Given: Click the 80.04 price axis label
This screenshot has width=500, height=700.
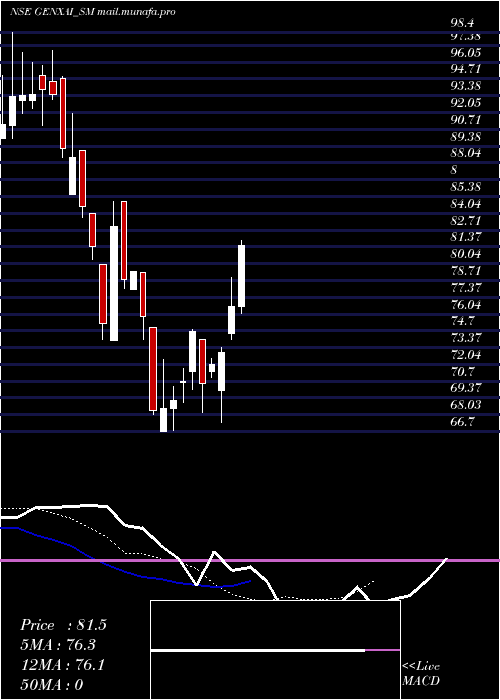Looking at the screenshot, I should tap(466, 254).
